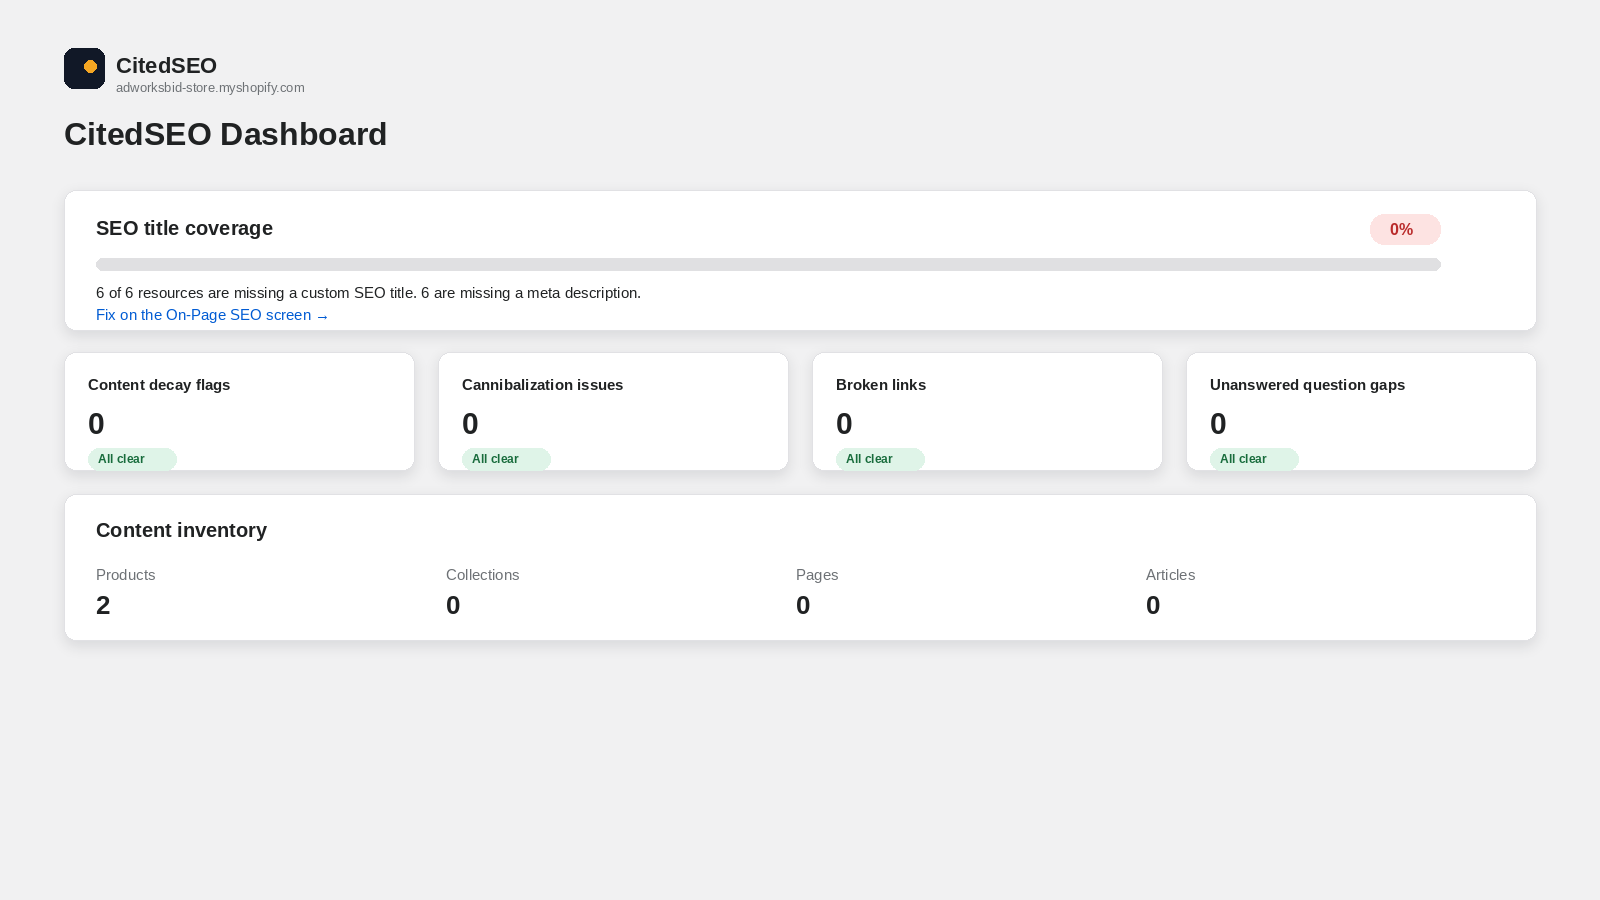
Task: Click the Cannibalization issues count value
Action: coord(470,424)
